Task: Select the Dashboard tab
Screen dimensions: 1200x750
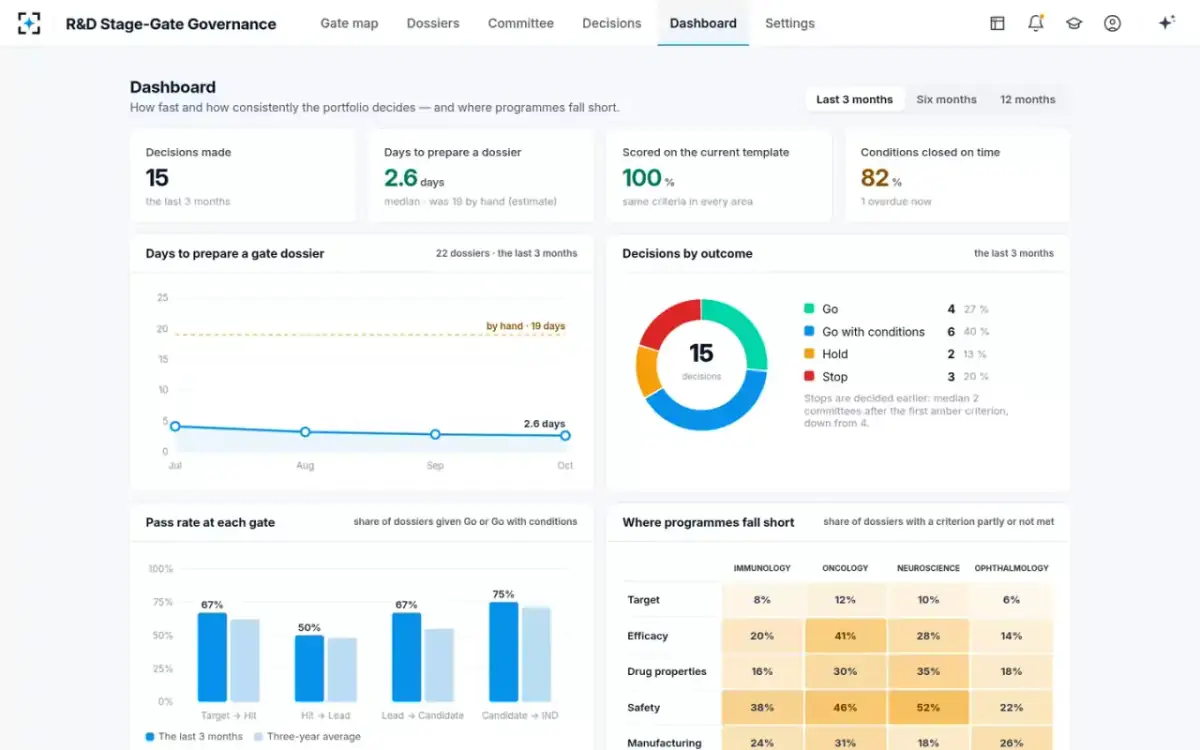Action: click(703, 23)
